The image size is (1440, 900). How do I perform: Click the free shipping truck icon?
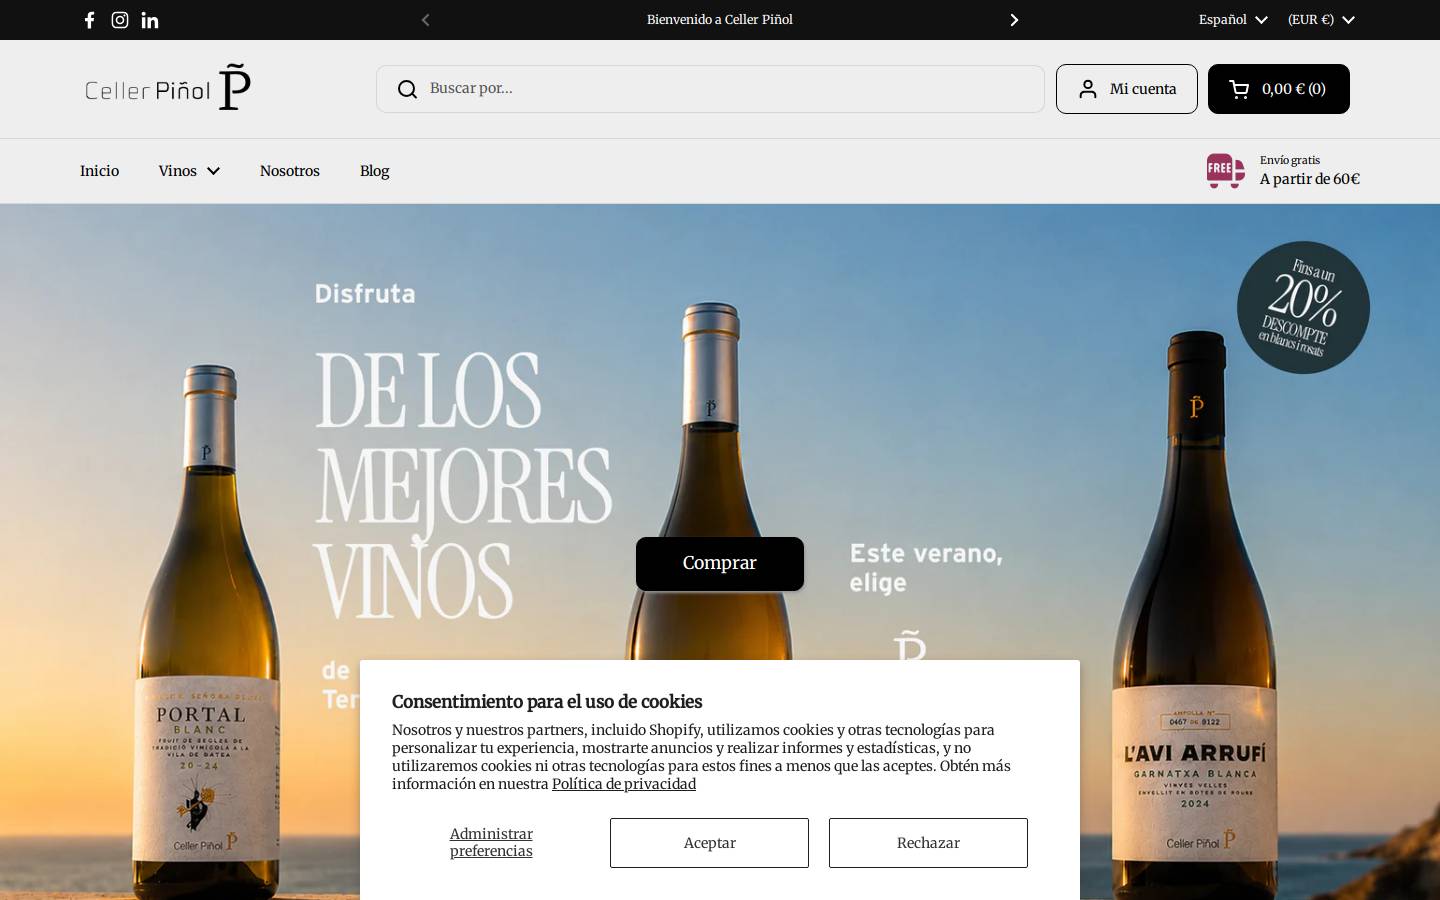pos(1226,171)
